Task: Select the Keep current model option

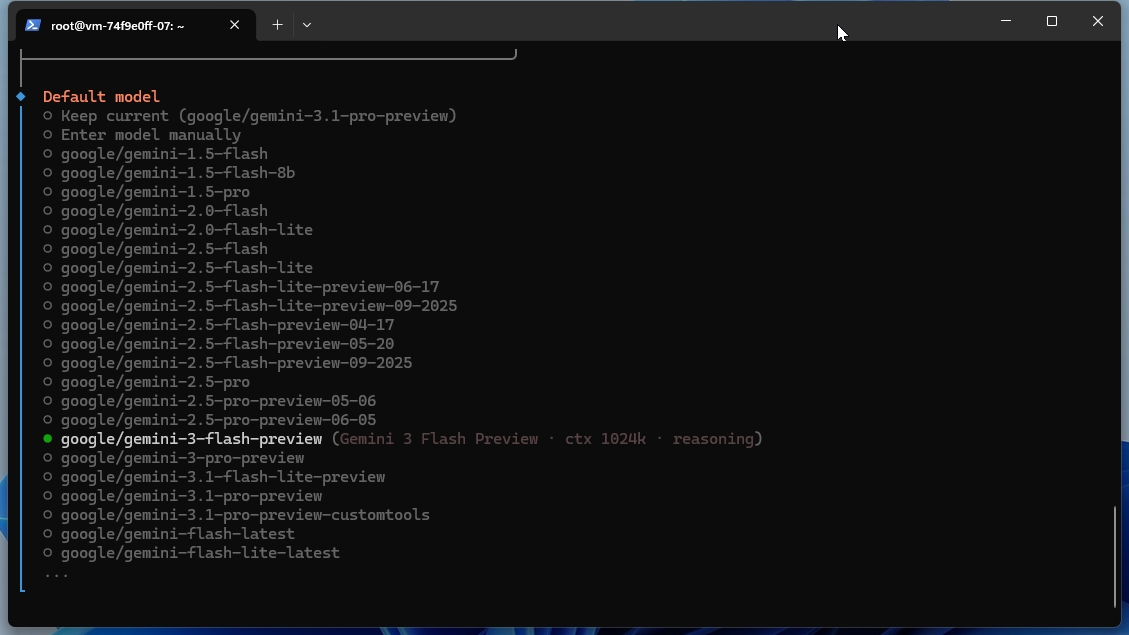Action: point(258,115)
